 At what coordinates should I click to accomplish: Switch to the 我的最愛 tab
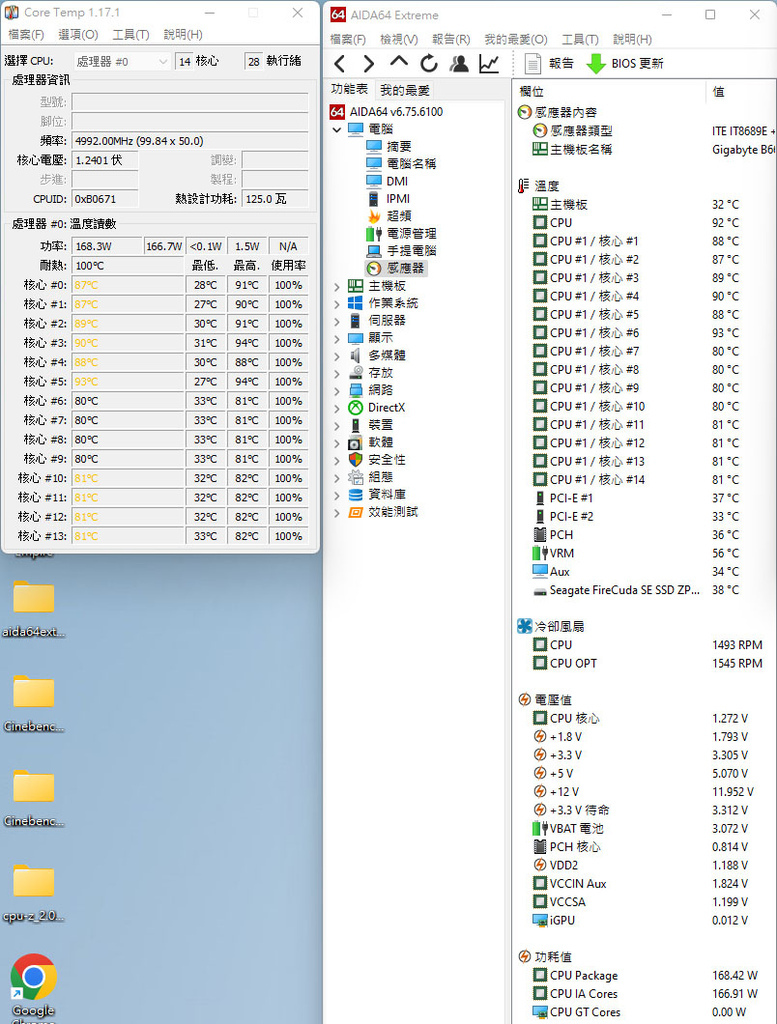point(405,90)
